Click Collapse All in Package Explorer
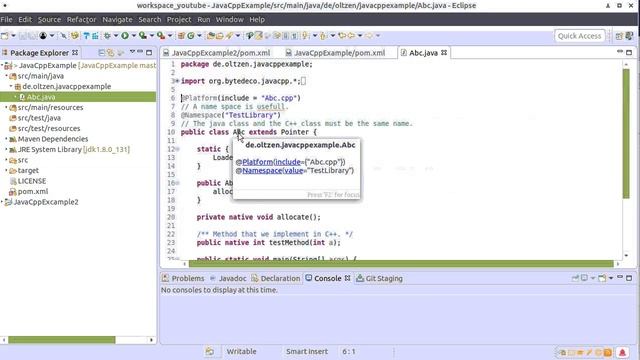Image resolution: width=640 pixels, height=360 pixels. coord(102,53)
